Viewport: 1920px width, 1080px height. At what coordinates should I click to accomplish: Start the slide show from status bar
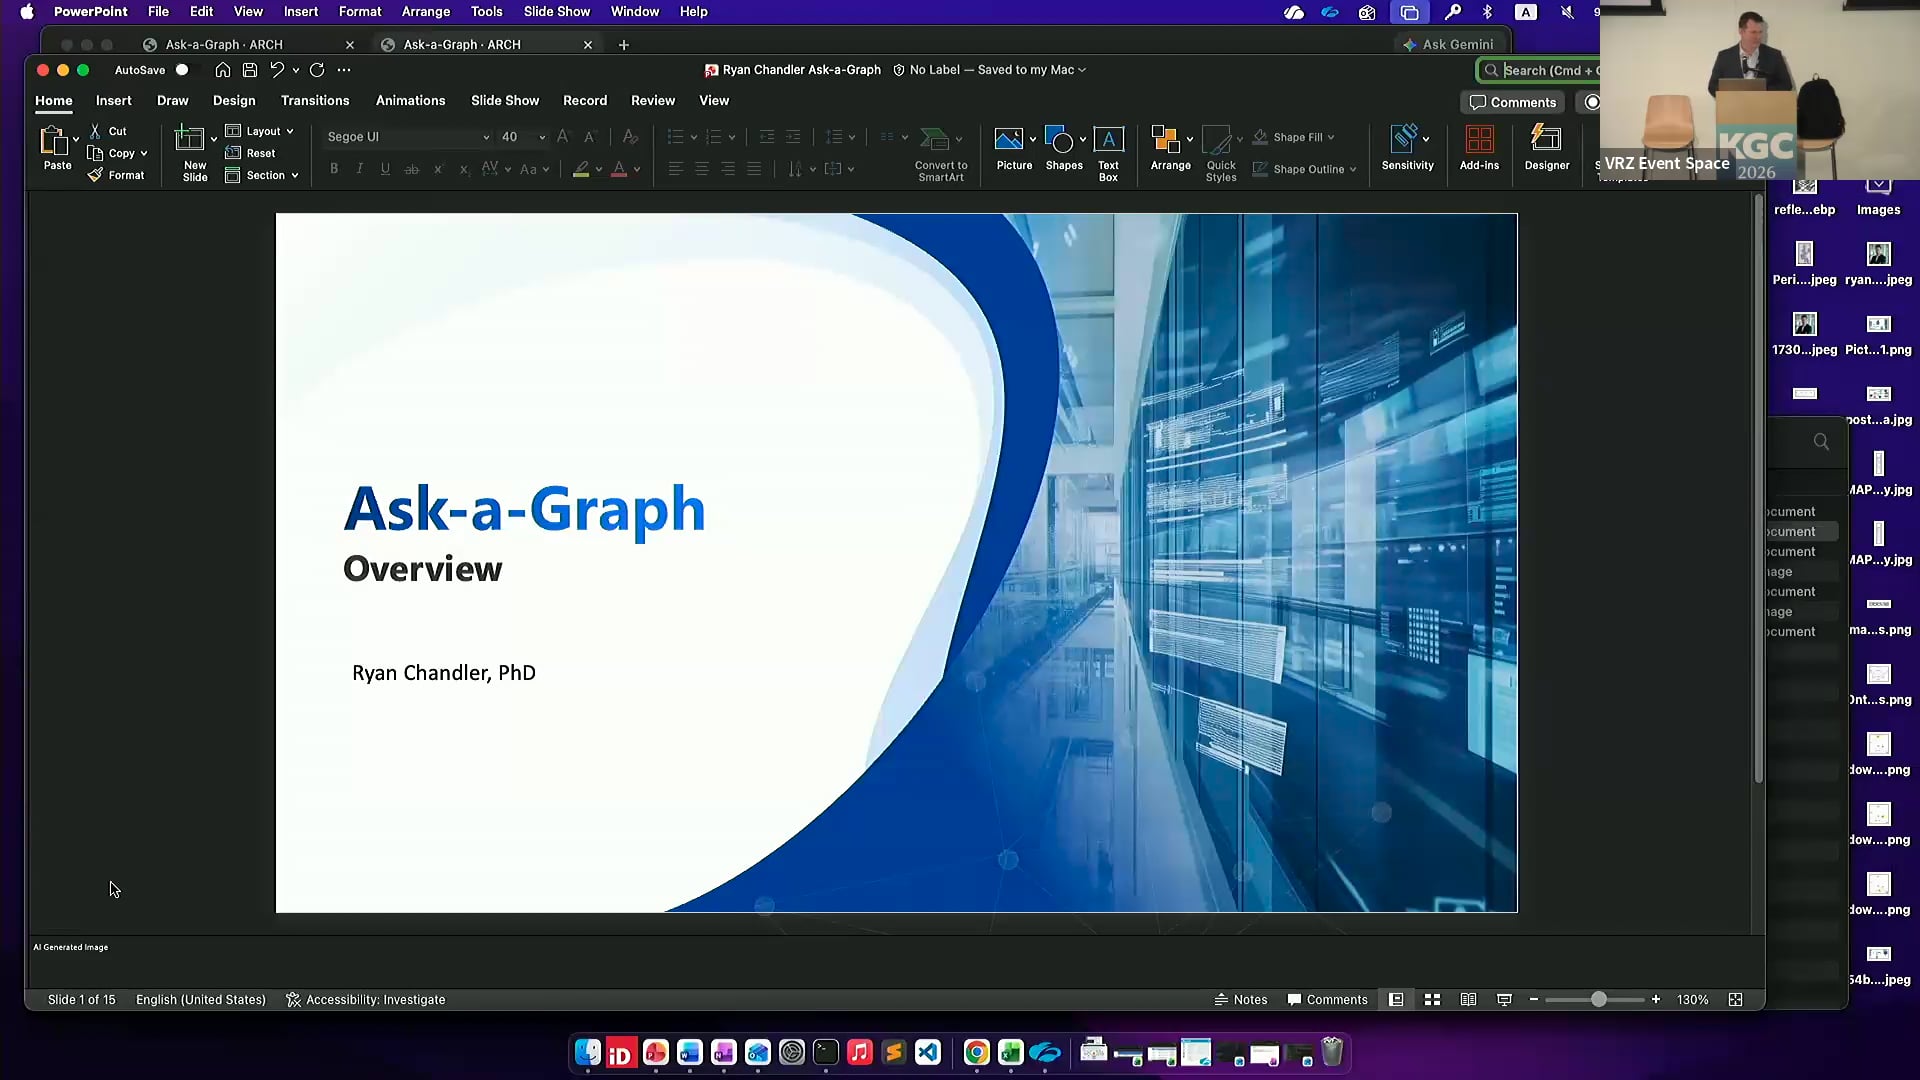point(1504,1000)
